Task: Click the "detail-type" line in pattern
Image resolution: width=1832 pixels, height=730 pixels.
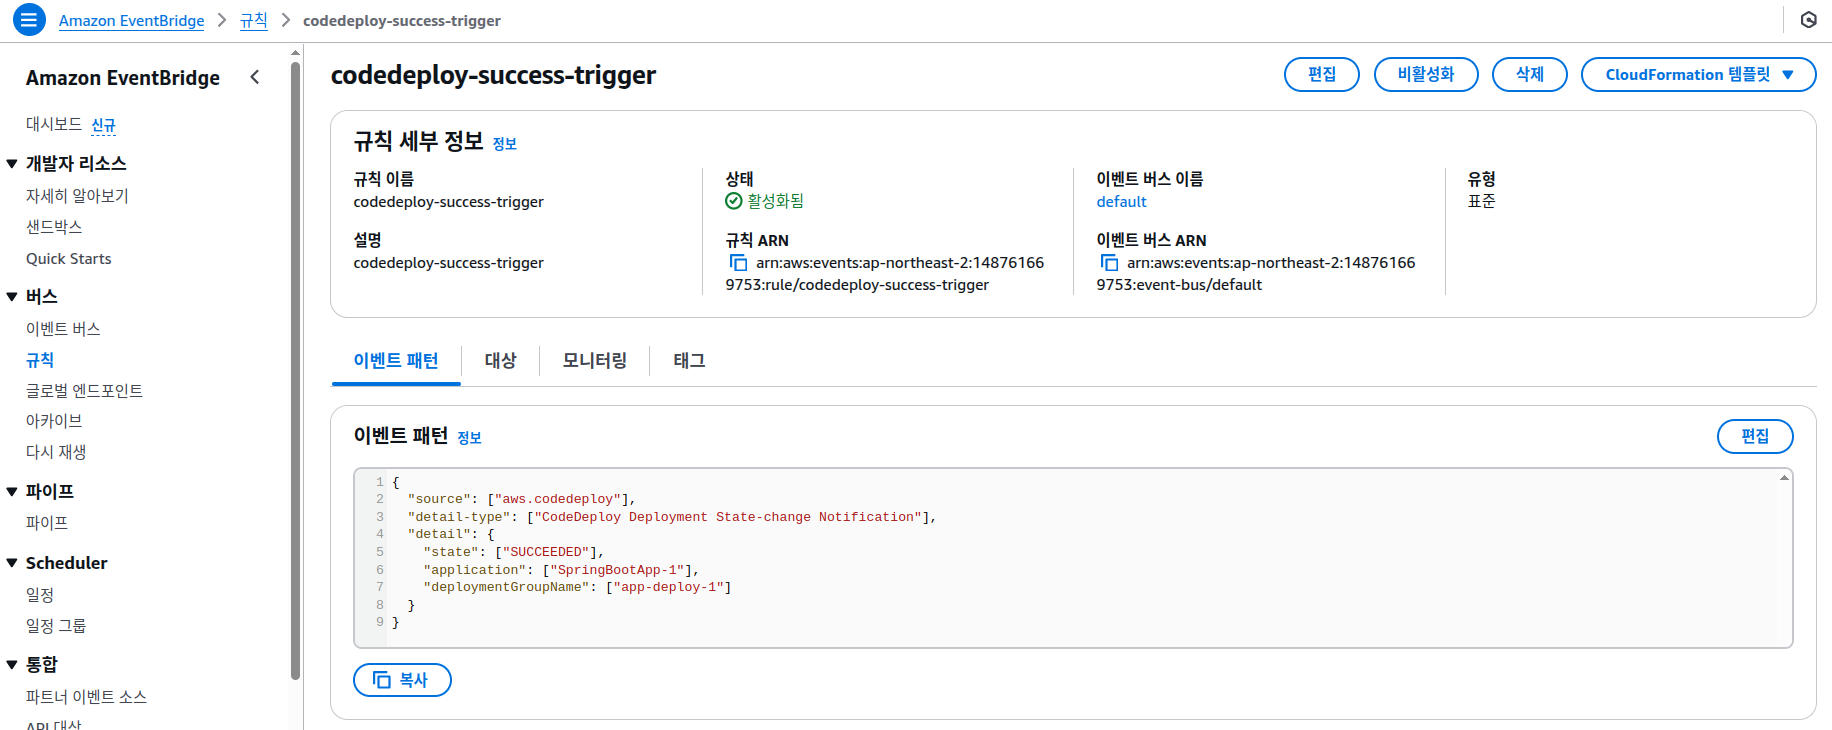Action: click(672, 517)
